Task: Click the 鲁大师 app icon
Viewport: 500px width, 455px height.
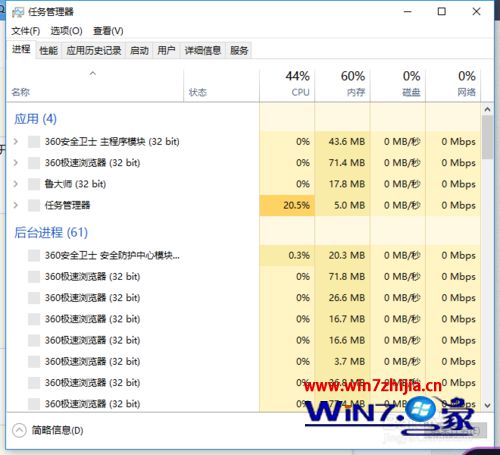Action: click(34, 184)
